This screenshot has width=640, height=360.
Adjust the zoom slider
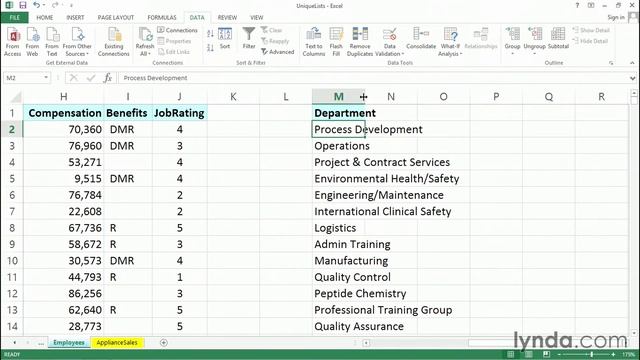[x=591, y=354]
